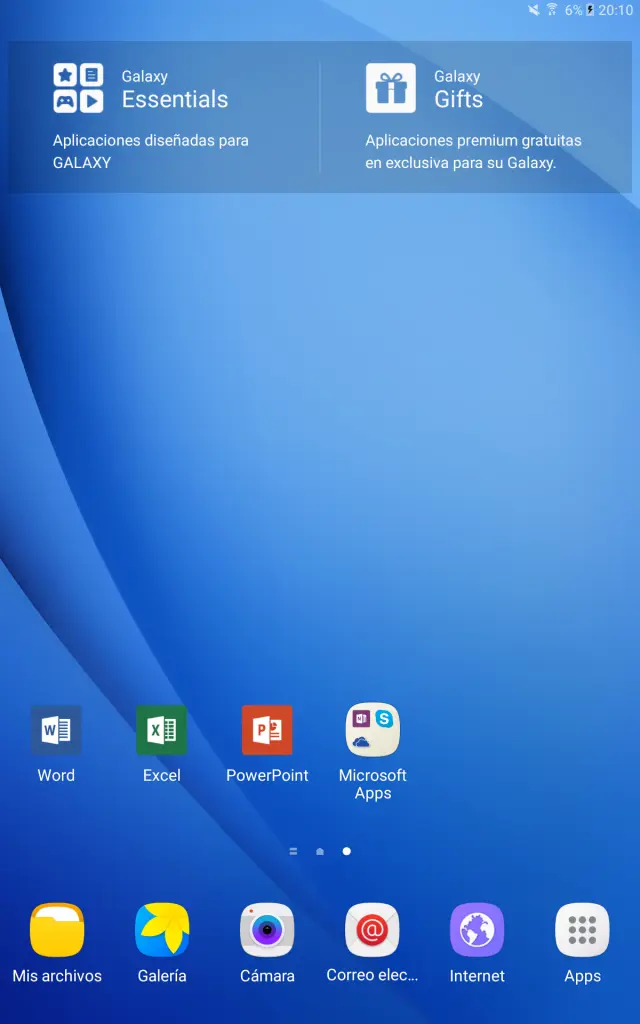Open the Correo electrónico mail app
Viewport: 640px width, 1024px height.
[372, 931]
